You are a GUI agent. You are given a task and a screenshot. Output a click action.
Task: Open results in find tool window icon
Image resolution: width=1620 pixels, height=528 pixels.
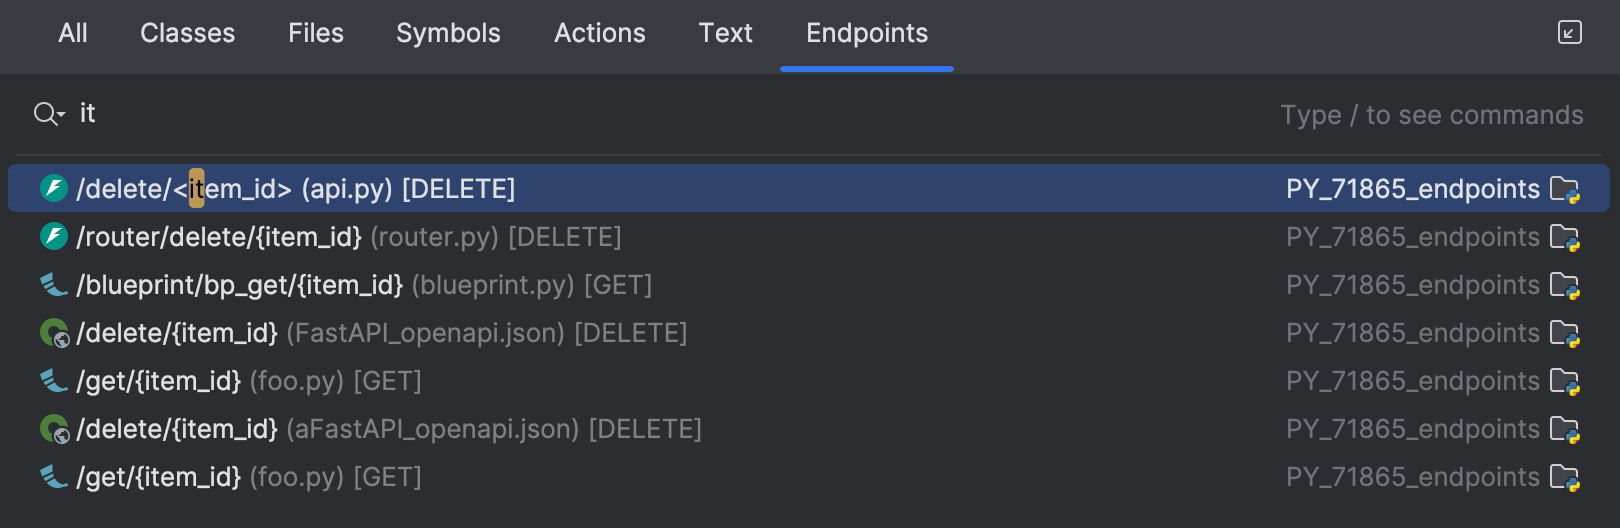(1570, 33)
